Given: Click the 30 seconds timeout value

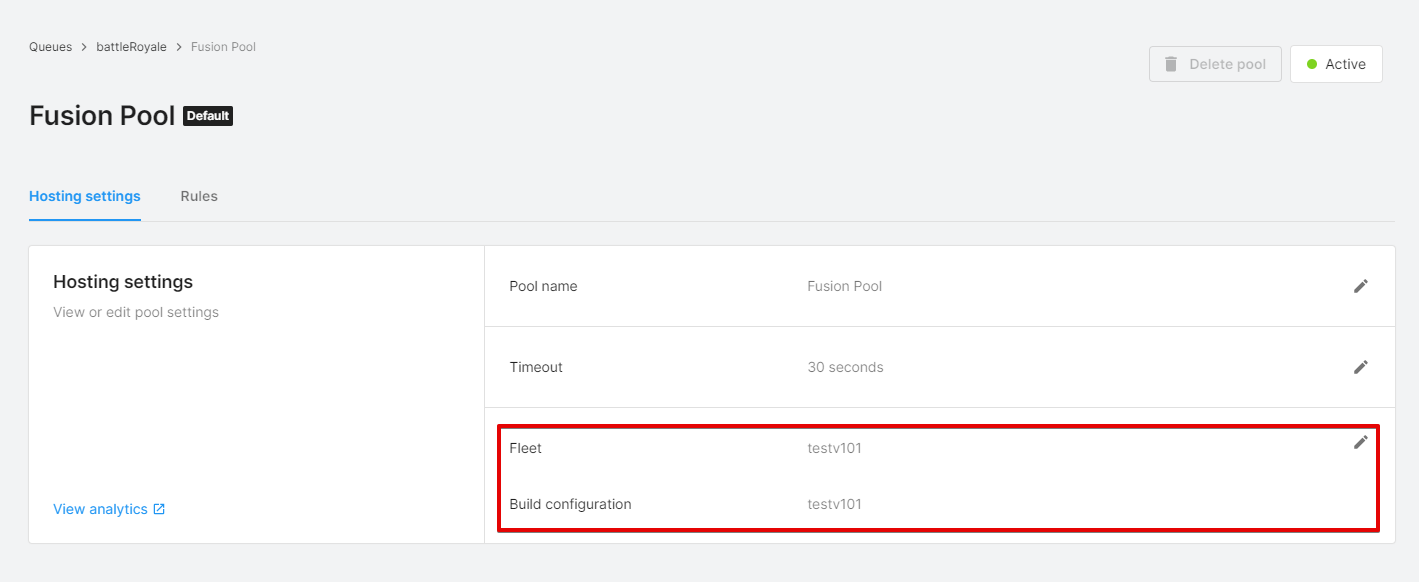Looking at the screenshot, I should [x=845, y=367].
